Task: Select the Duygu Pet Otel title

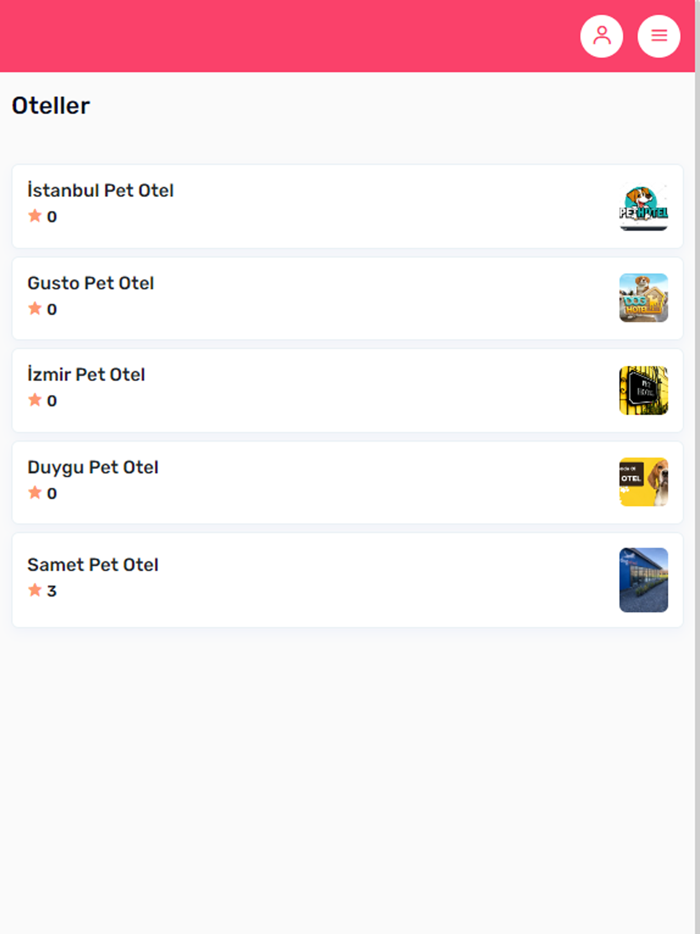Action: 92,467
